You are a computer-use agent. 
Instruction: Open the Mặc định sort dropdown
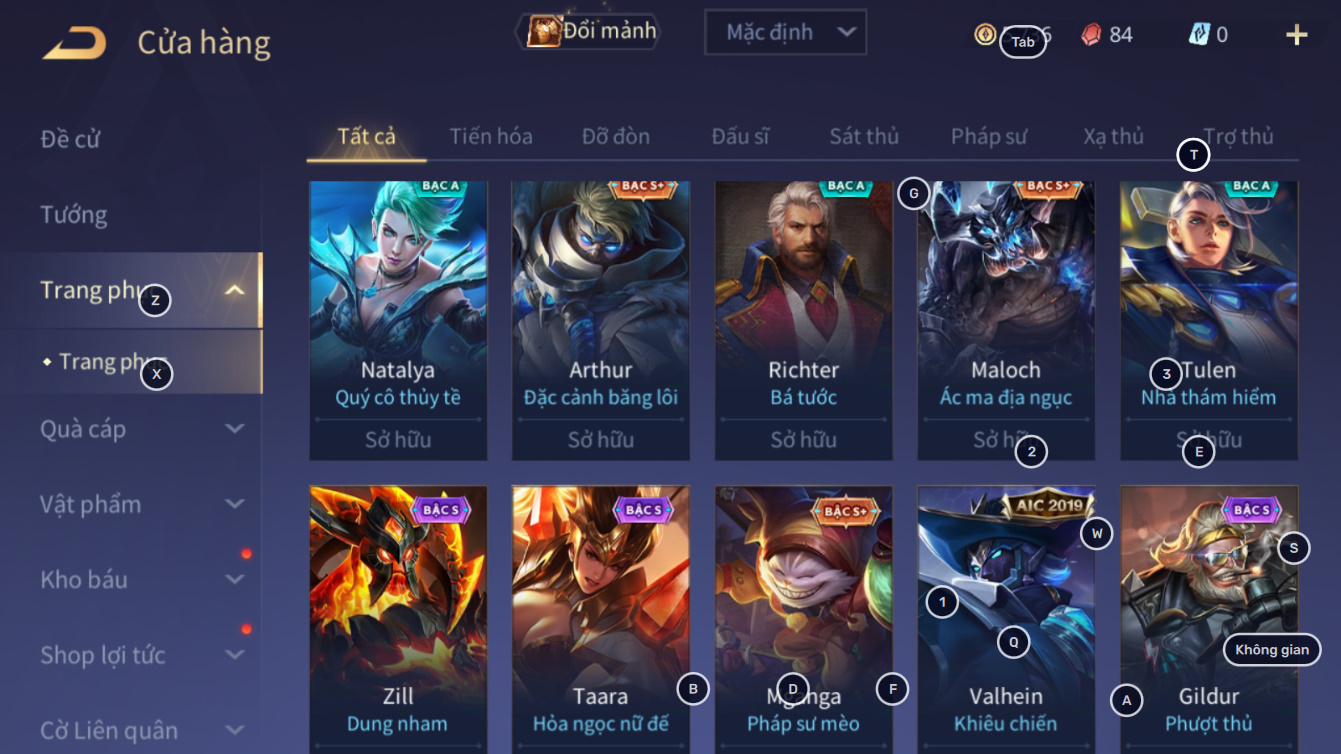785,33
